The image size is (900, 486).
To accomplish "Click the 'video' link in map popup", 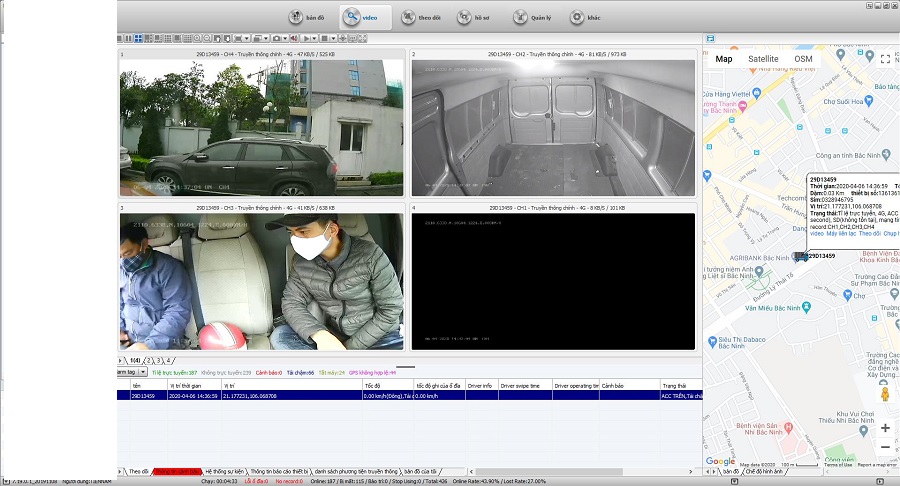I will pyautogui.click(x=816, y=233).
